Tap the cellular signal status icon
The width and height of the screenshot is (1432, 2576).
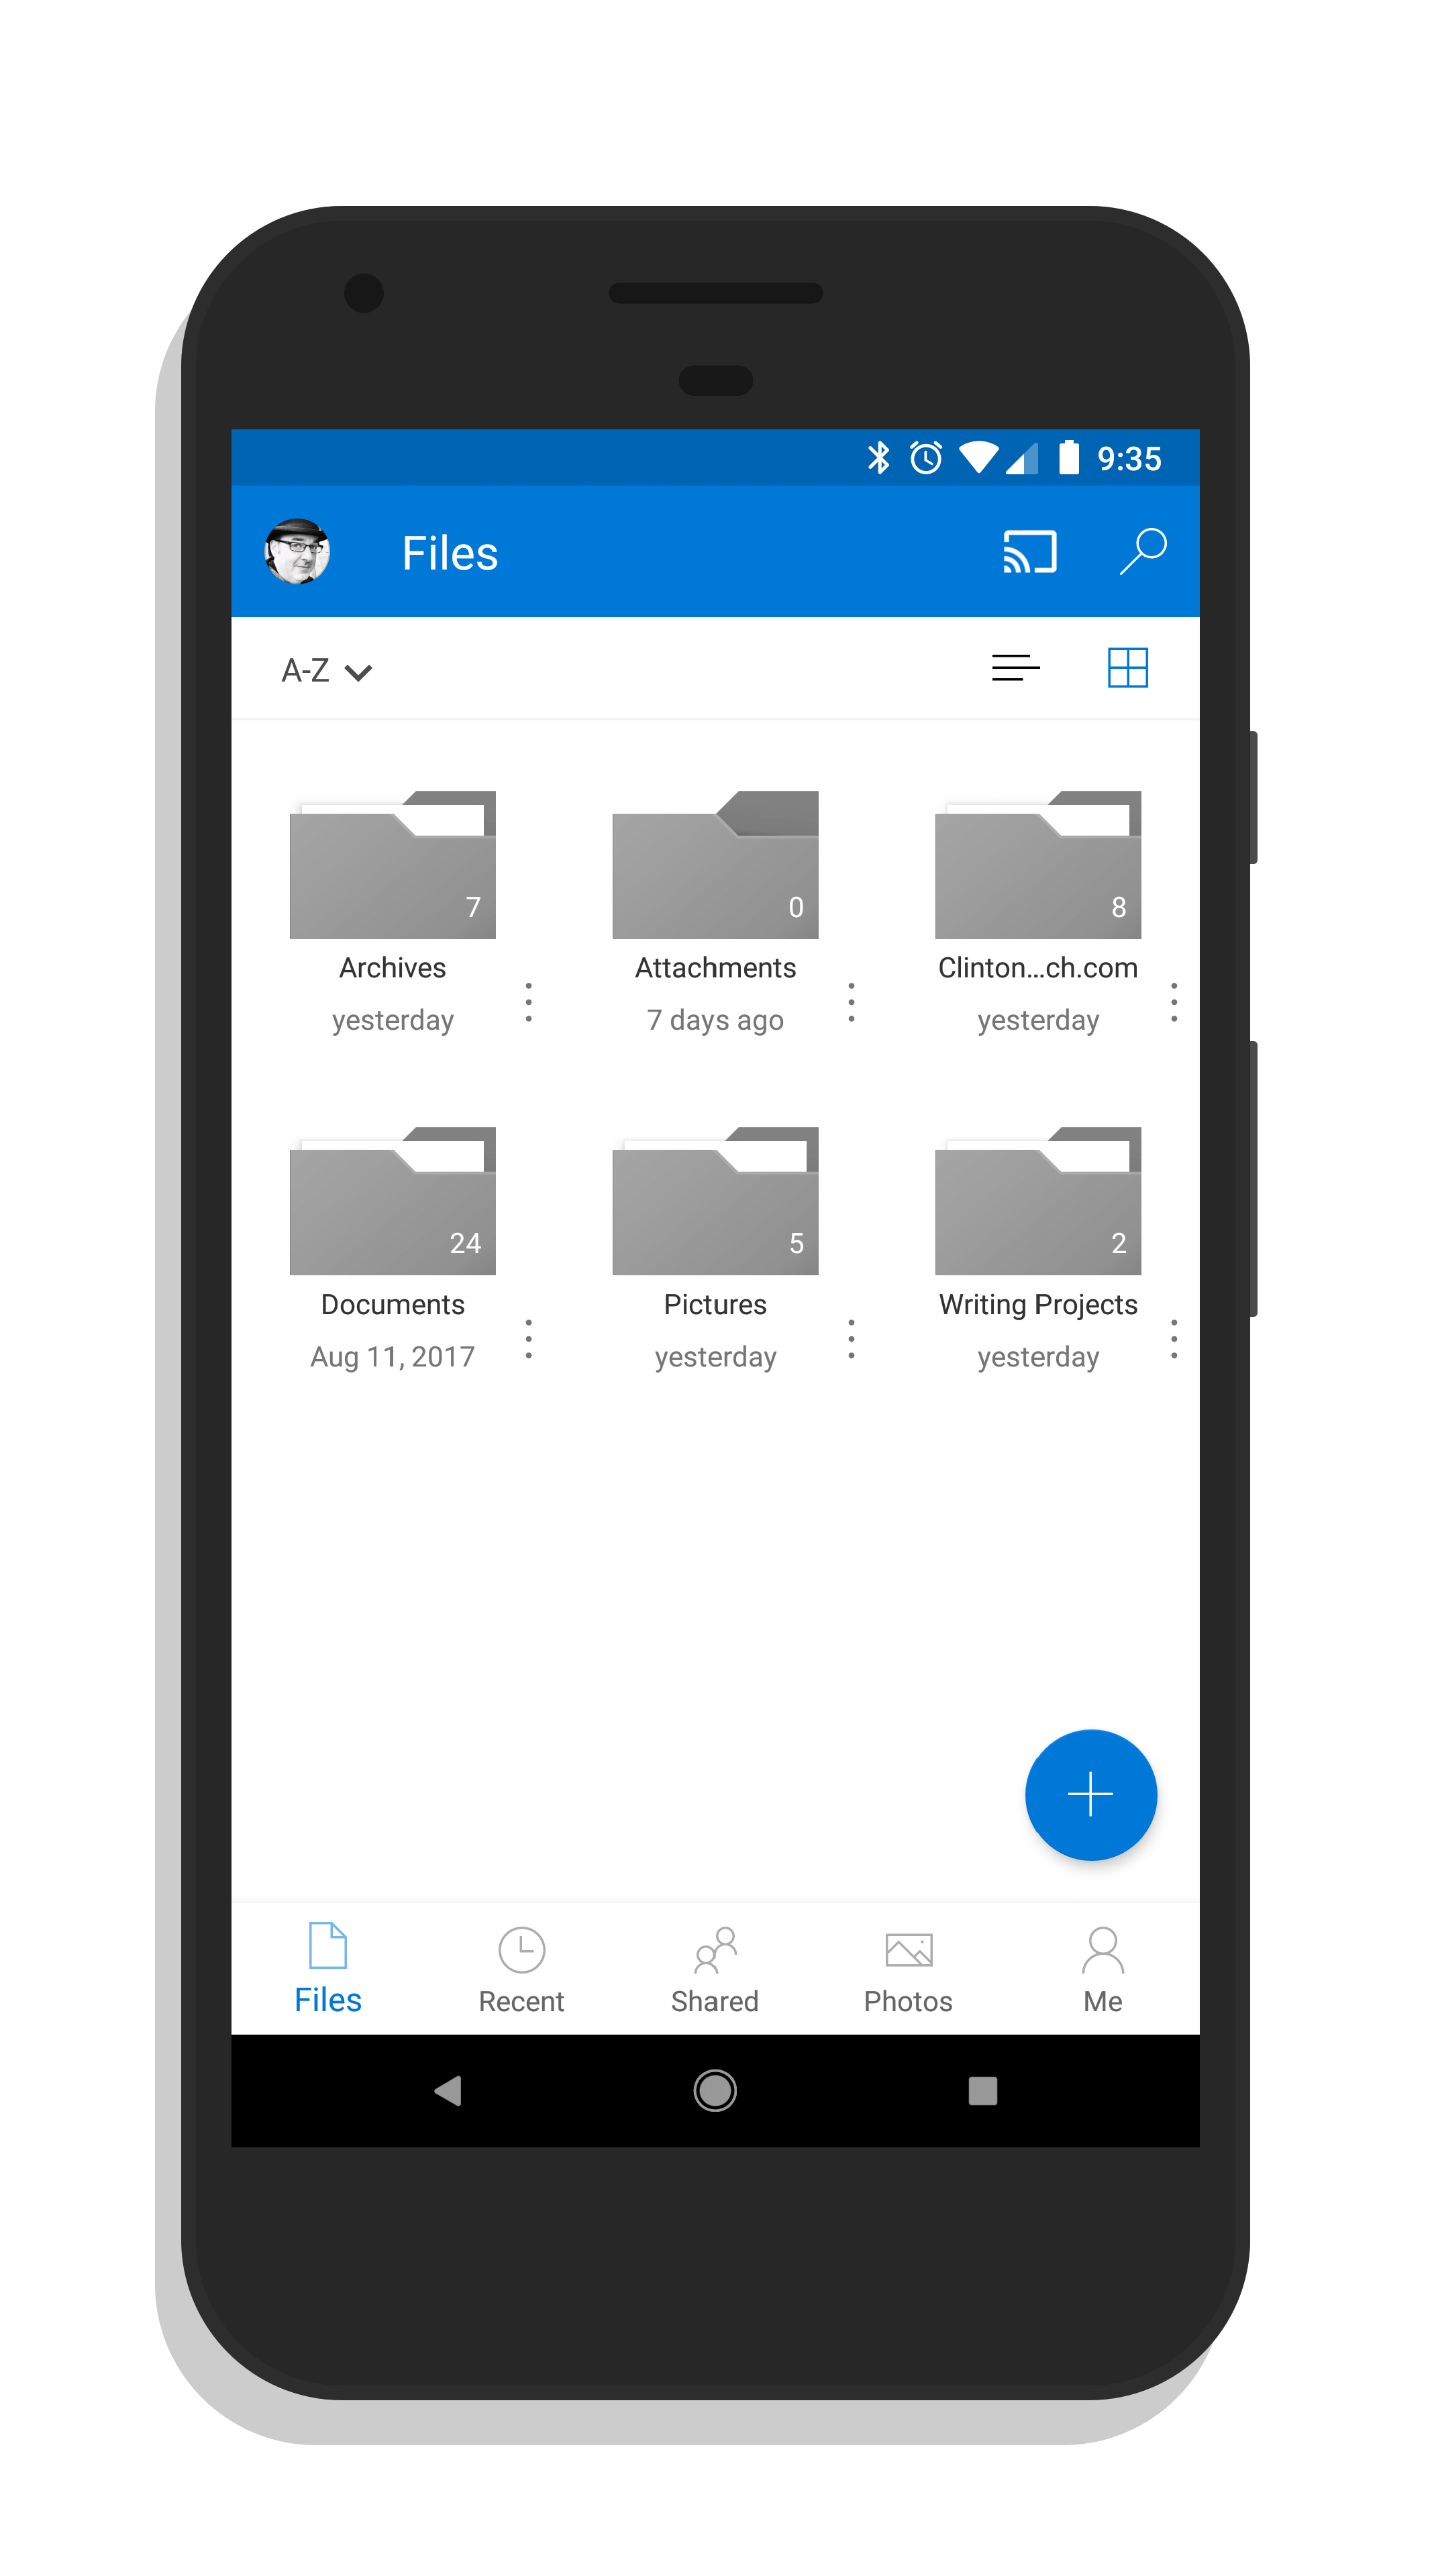point(1022,458)
